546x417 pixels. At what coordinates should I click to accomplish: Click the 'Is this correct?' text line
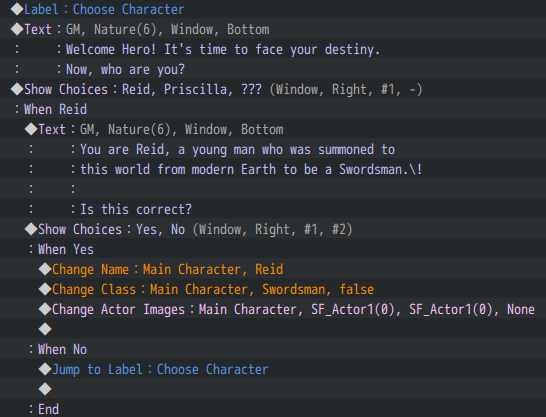click(x=273, y=209)
